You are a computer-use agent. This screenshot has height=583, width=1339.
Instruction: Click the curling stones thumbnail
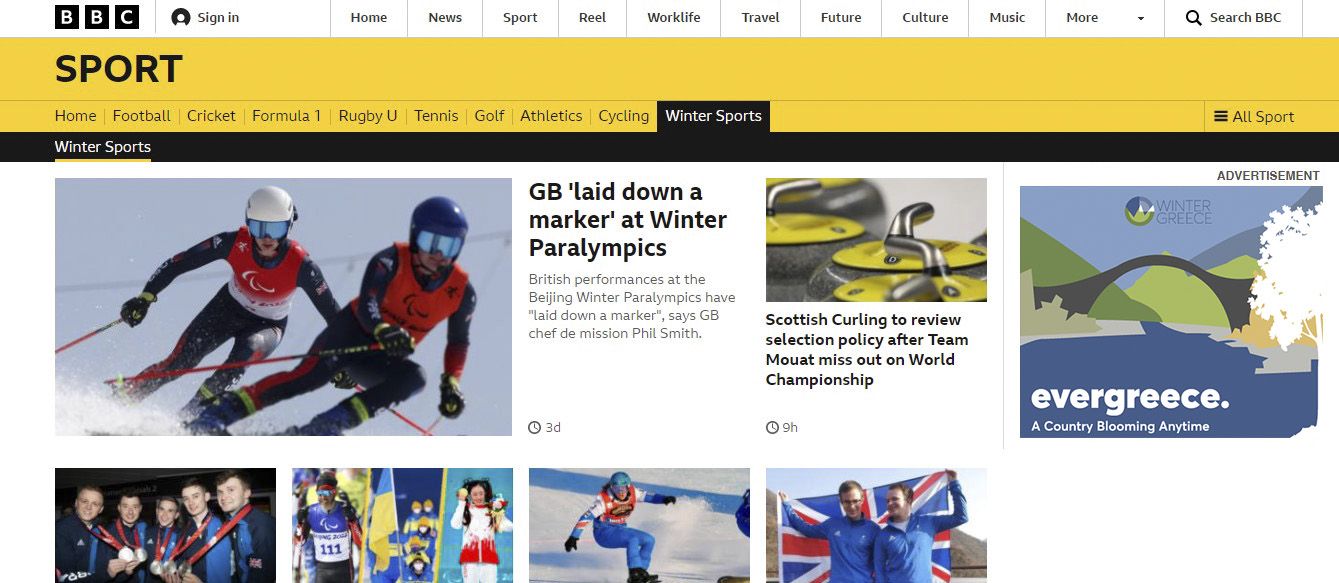point(876,240)
